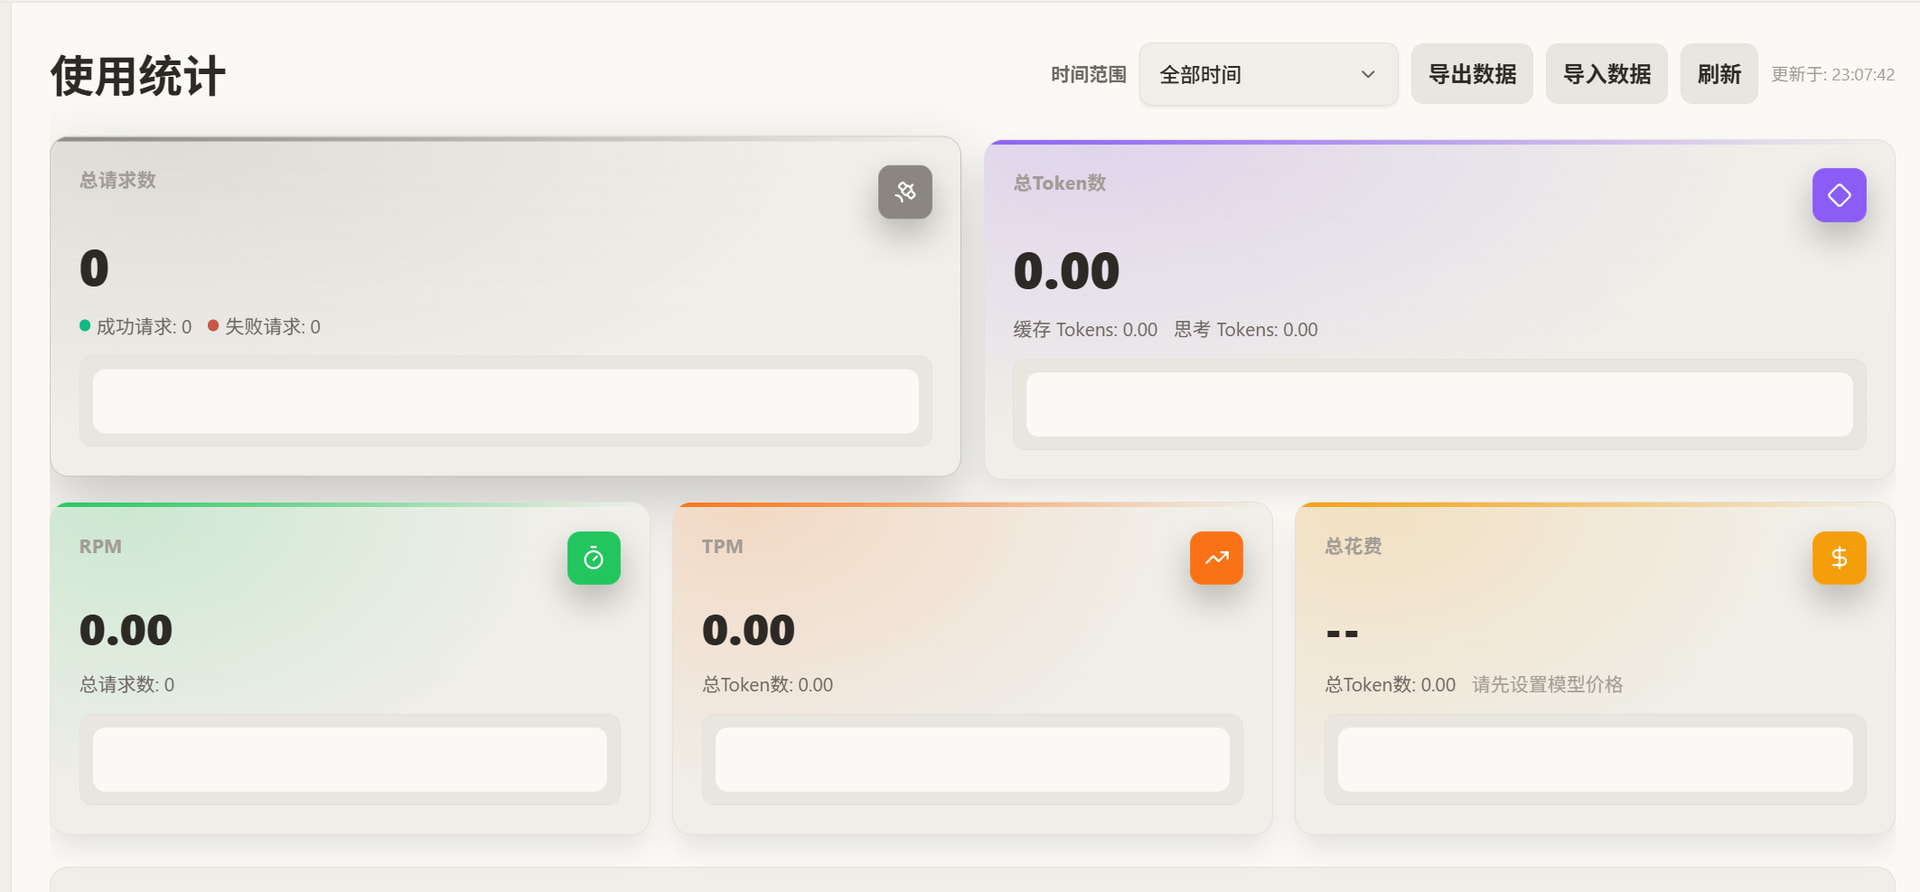Click the 导出数据 button
This screenshot has height=892, width=1920.
pyautogui.click(x=1472, y=74)
